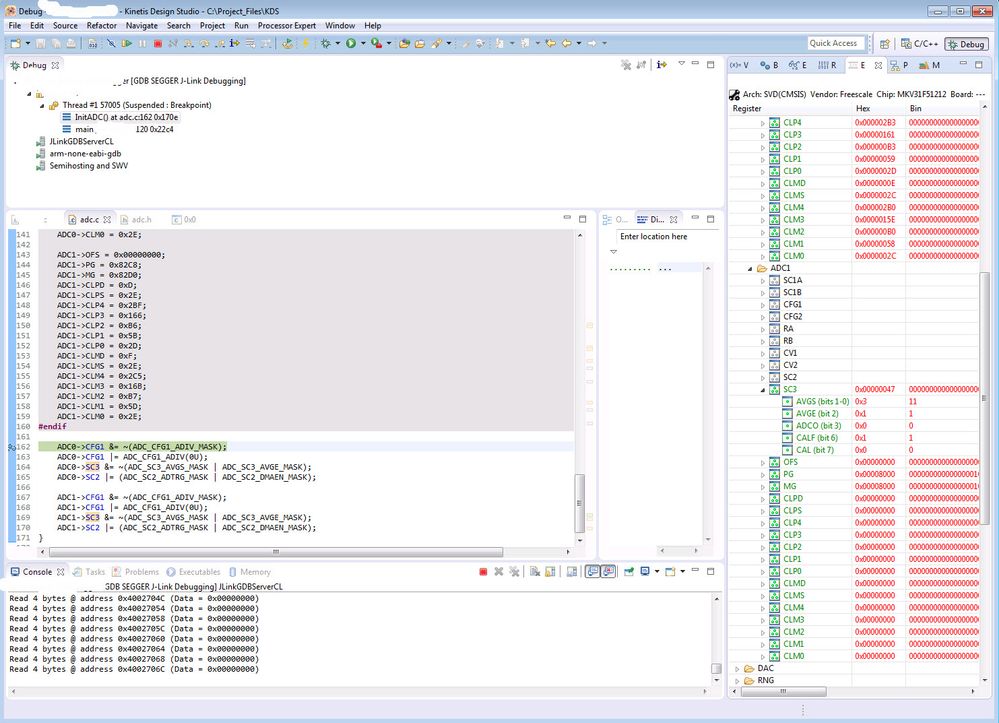
Task: Collapse the SC3 register node
Action: [763, 390]
